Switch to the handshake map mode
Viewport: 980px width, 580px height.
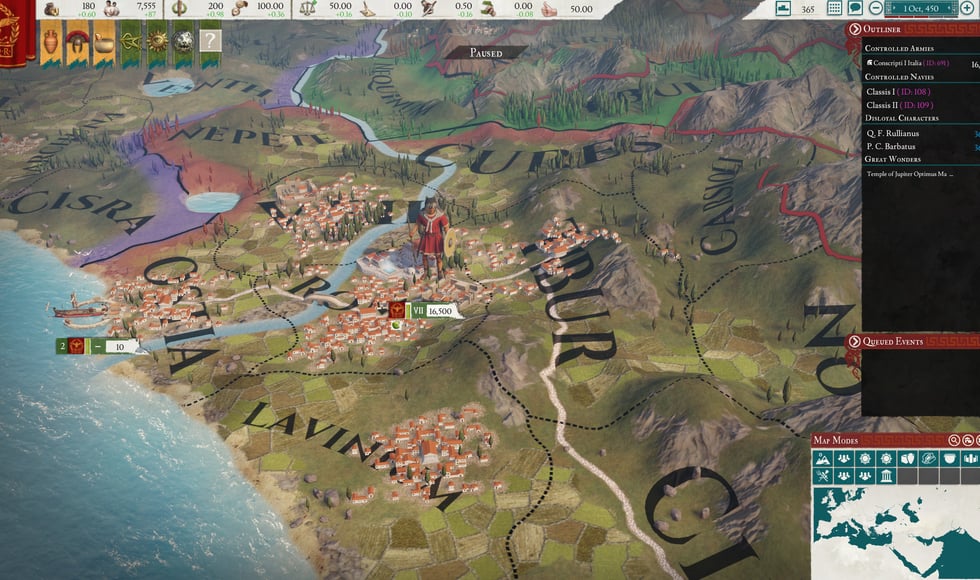coord(928,459)
